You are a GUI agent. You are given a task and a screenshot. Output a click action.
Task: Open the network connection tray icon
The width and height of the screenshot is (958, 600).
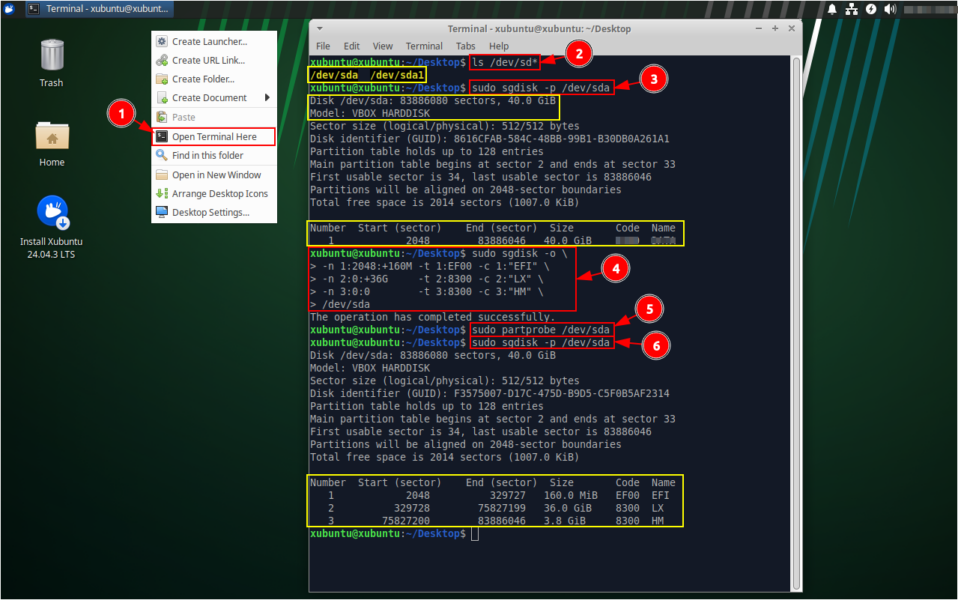(x=852, y=9)
